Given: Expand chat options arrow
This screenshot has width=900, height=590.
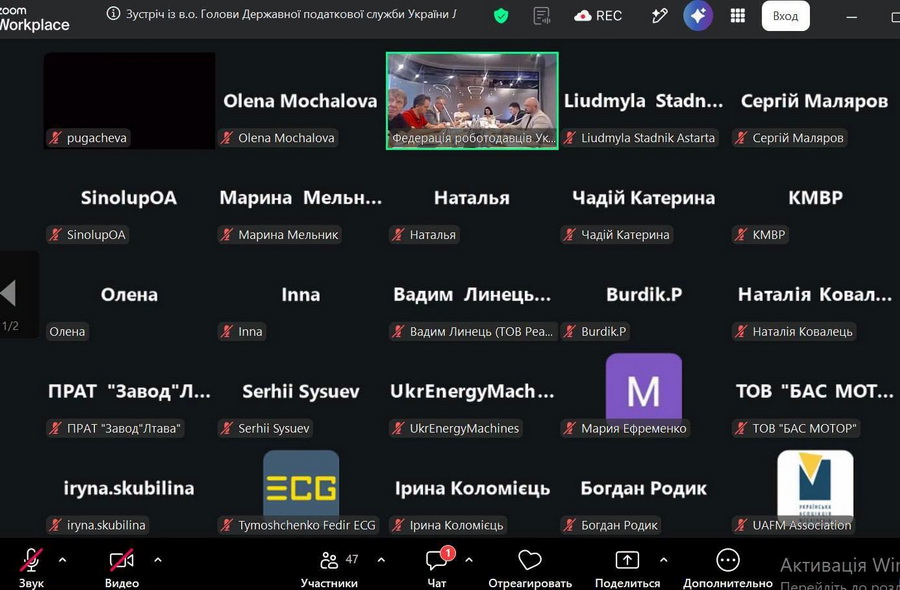Looking at the screenshot, I should pos(469,560).
